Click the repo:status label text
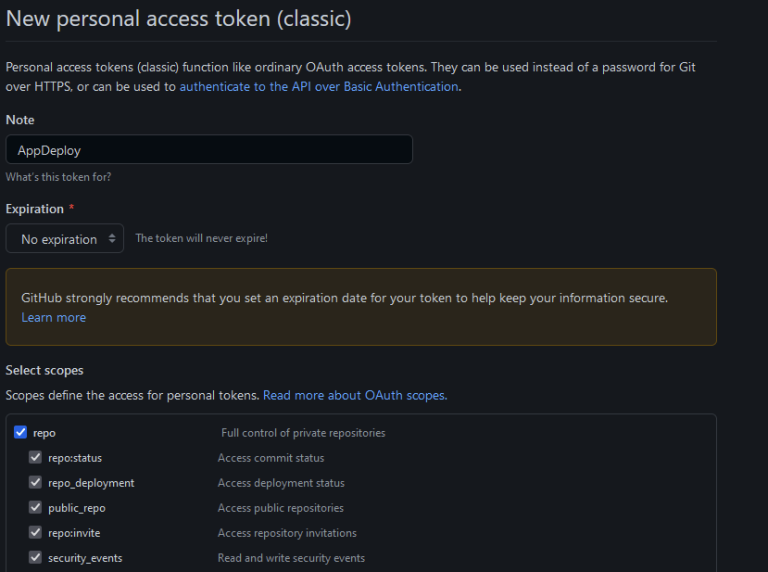 [x=75, y=458]
